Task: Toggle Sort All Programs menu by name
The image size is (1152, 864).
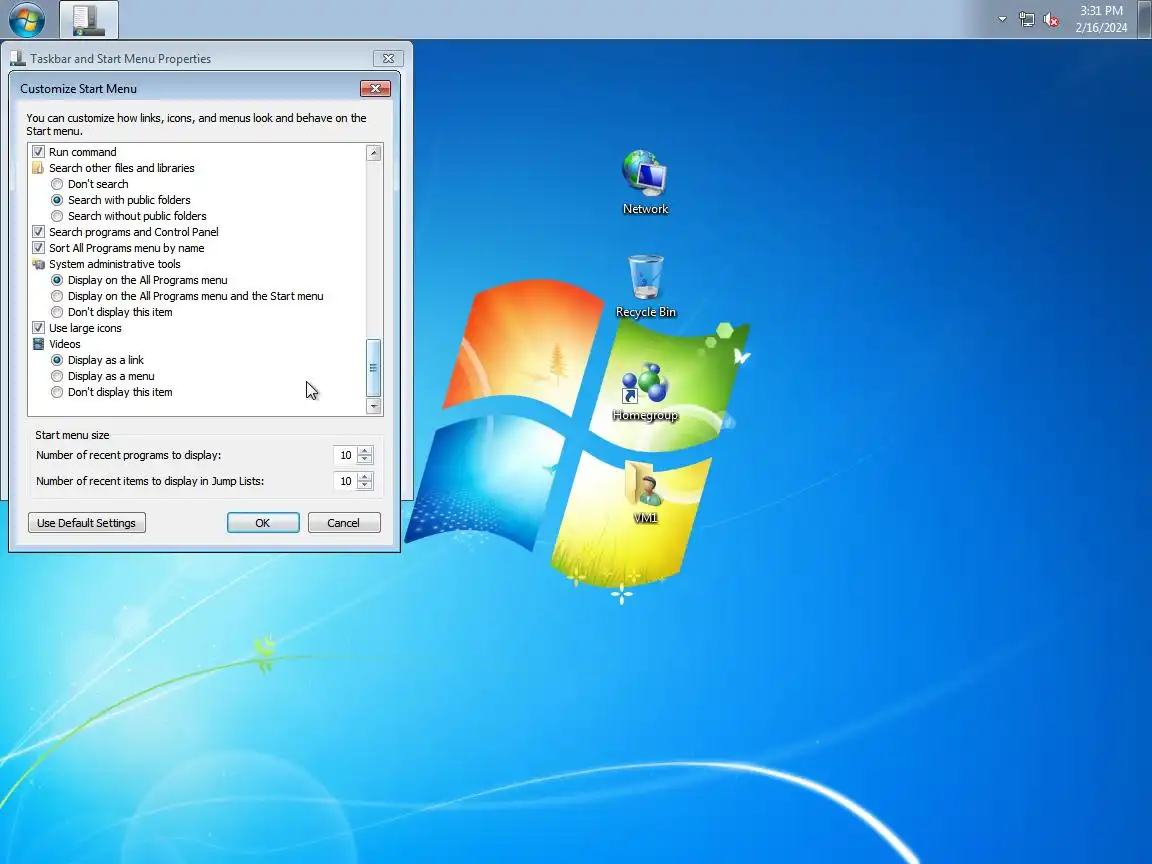Action: 38,248
